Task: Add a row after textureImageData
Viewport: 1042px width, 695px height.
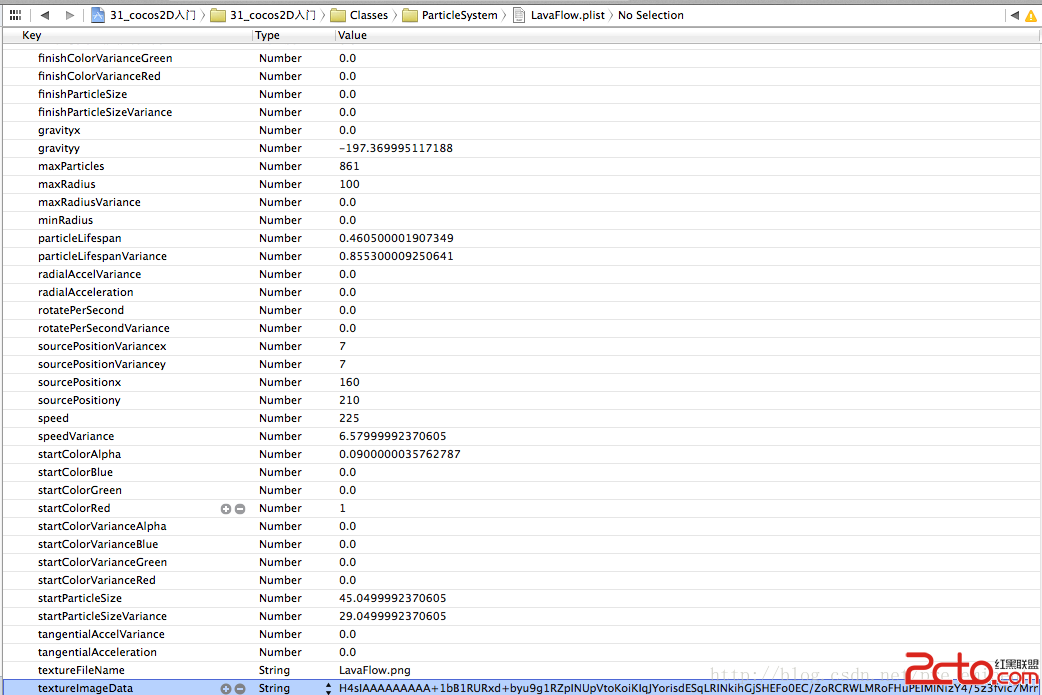Action: click(226, 689)
